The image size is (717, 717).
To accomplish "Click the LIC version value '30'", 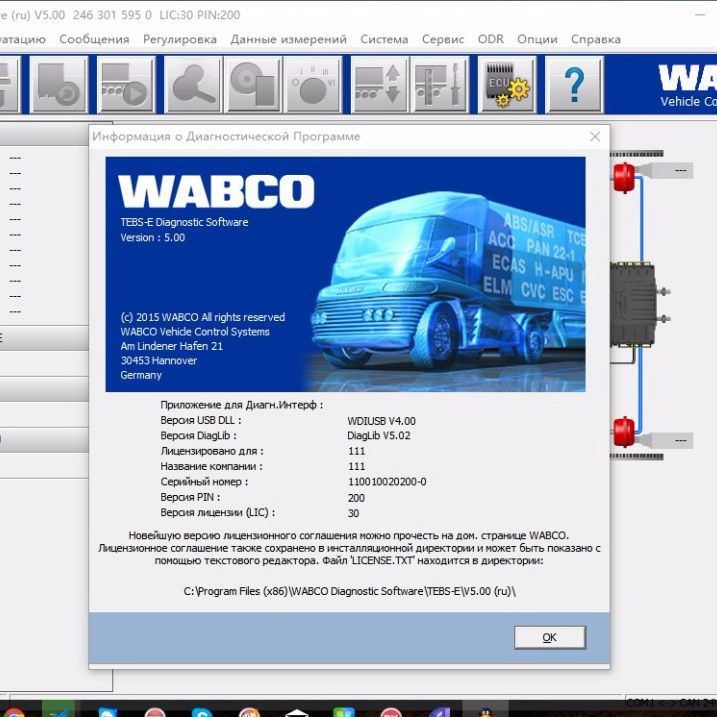I will 353,513.
